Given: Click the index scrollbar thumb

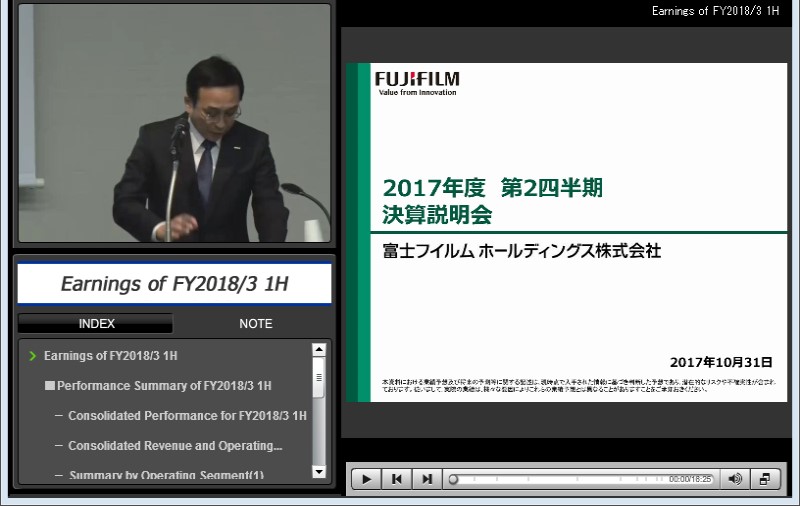Looking at the screenshot, I should [x=319, y=377].
